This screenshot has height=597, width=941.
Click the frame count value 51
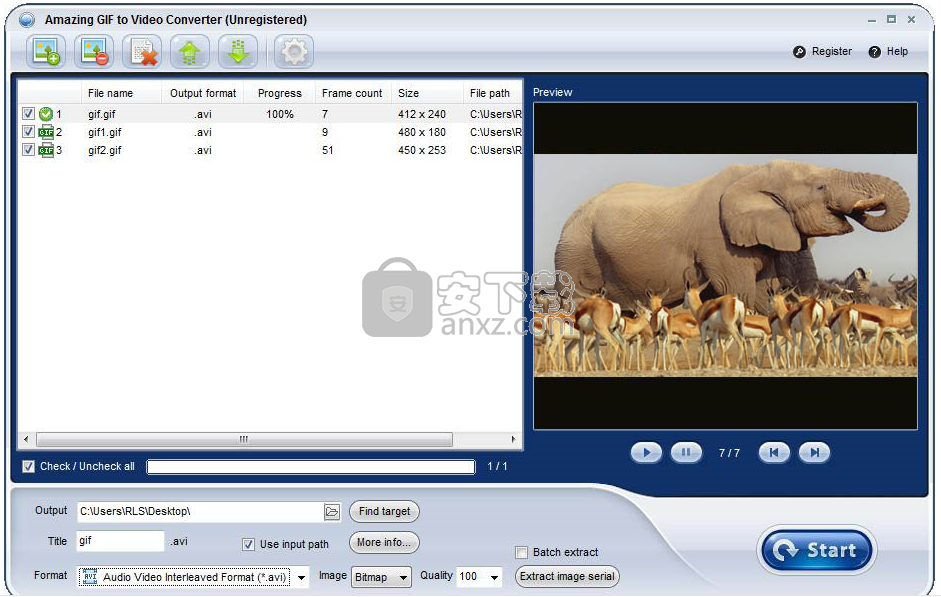(x=327, y=150)
